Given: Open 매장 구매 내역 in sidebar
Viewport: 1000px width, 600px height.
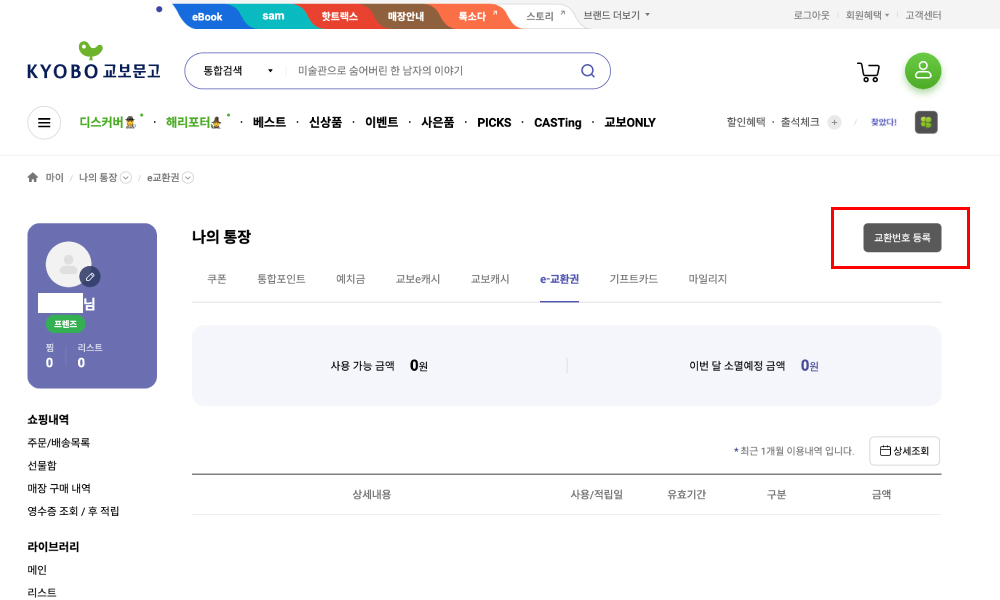Looking at the screenshot, I should coord(59,488).
